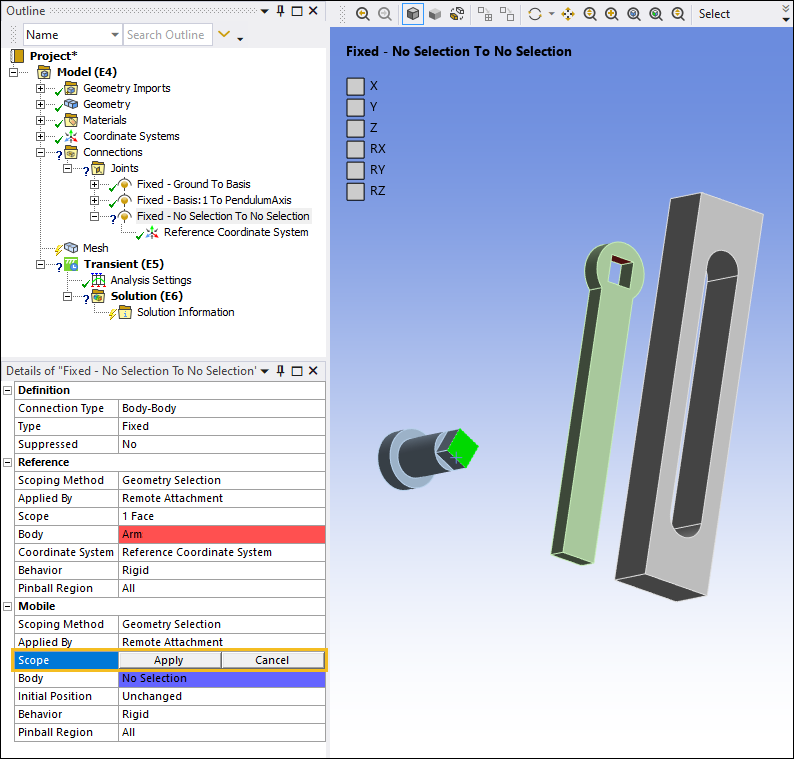Expand the Geometry Imports tree node

click(41, 88)
